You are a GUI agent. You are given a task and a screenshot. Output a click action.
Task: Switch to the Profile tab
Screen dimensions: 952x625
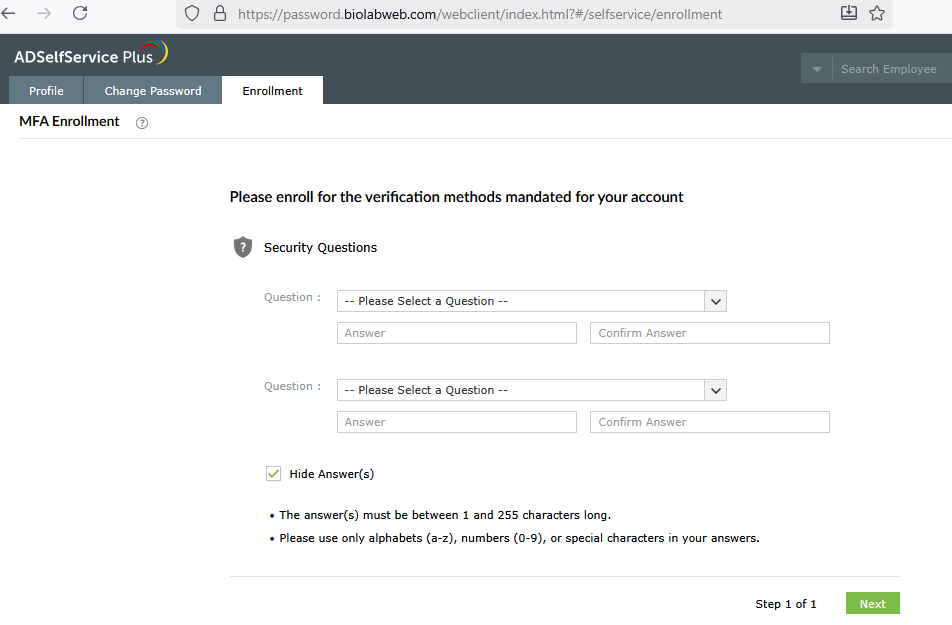coord(46,91)
